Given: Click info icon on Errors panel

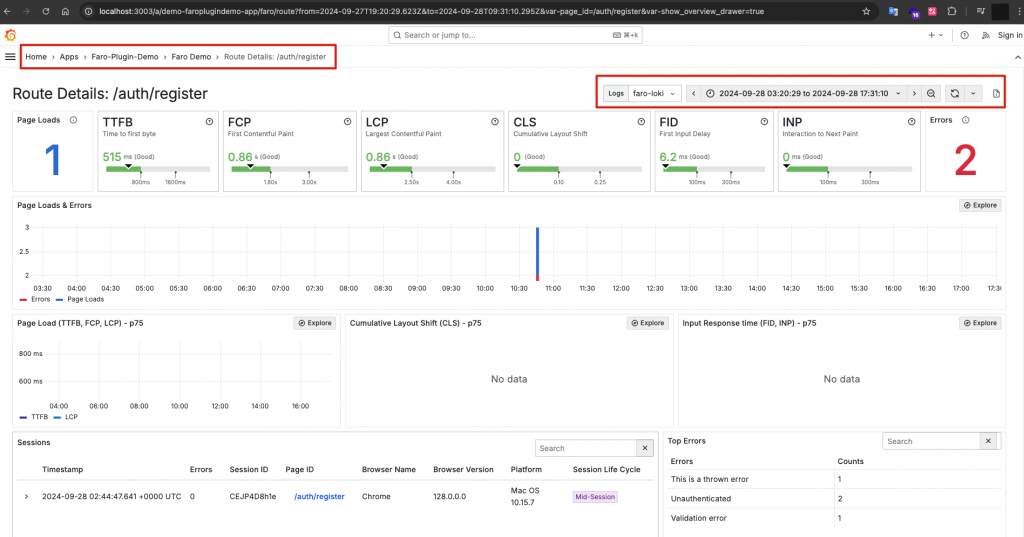Looking at the screenshot, I should point(965,120).
